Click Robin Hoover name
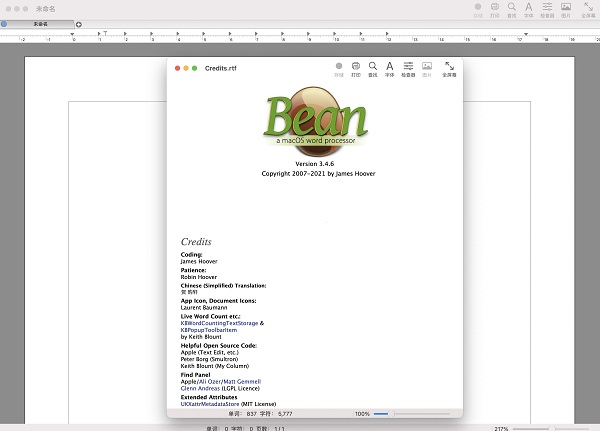Screen dimensions: 600x431 199,277
